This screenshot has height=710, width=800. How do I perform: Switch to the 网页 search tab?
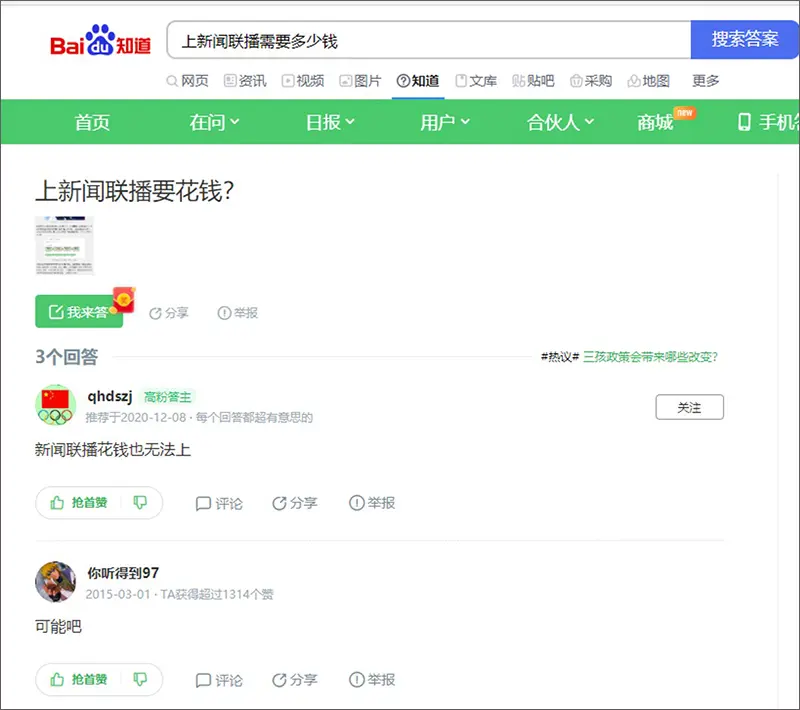(187, 81)
